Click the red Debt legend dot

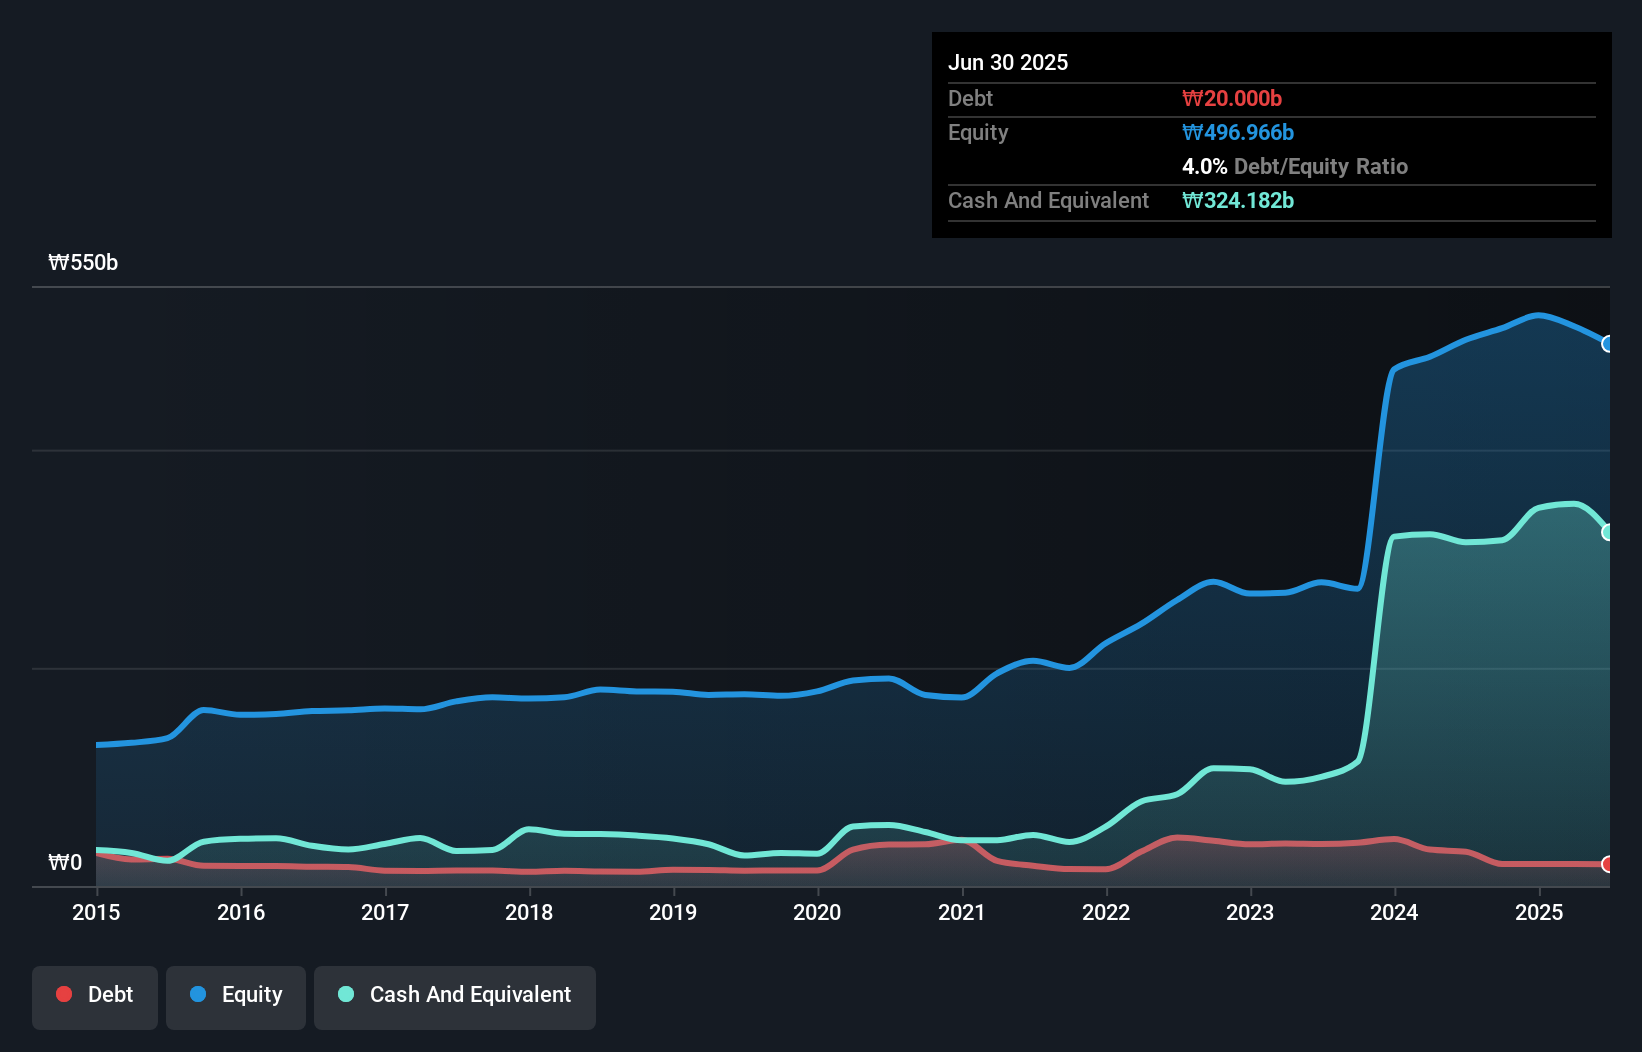pos(63,994)
